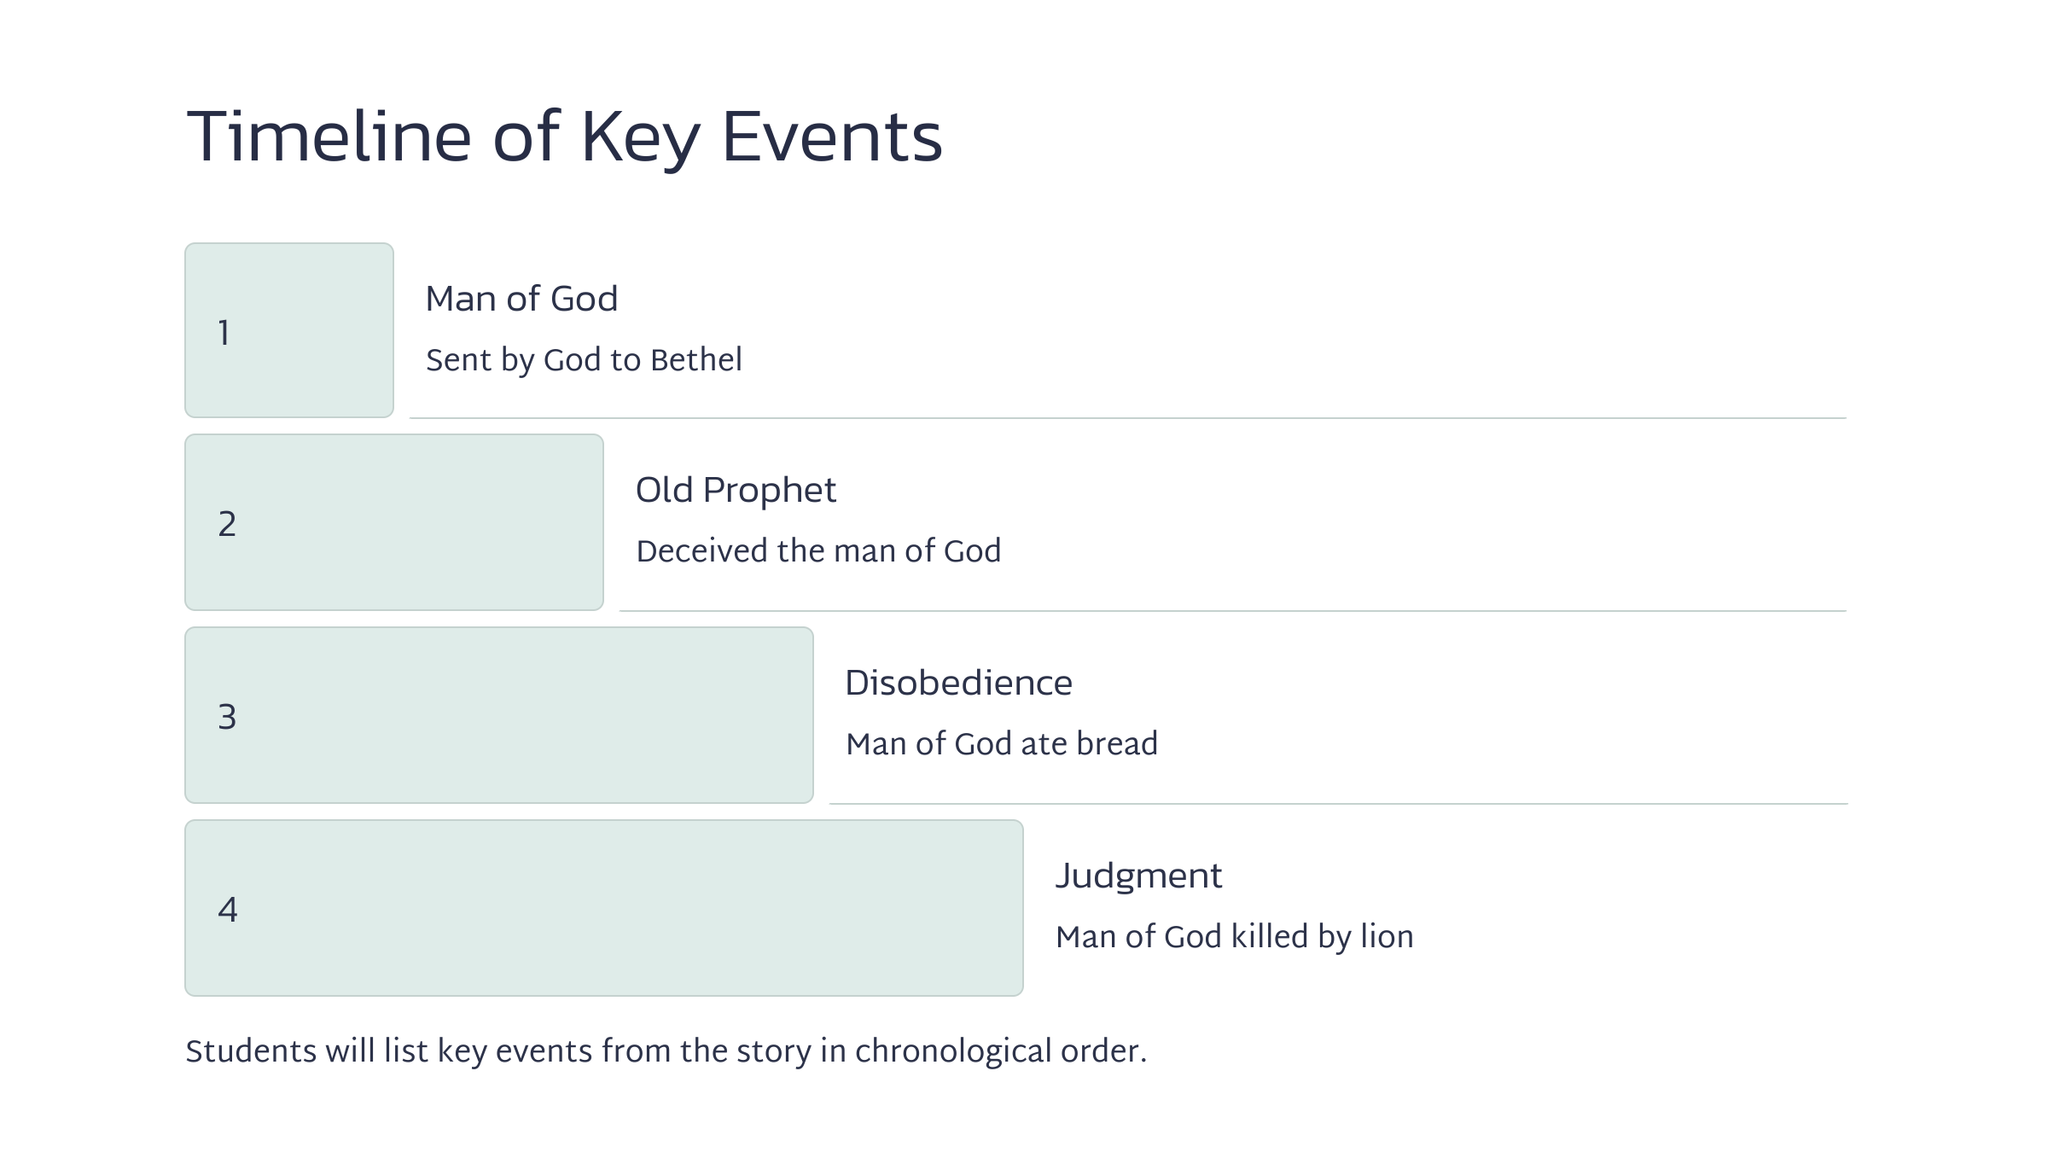Click the Man of God killed by lion text
This screenshot has width=2048, height=1164.
coord(1234,937)
